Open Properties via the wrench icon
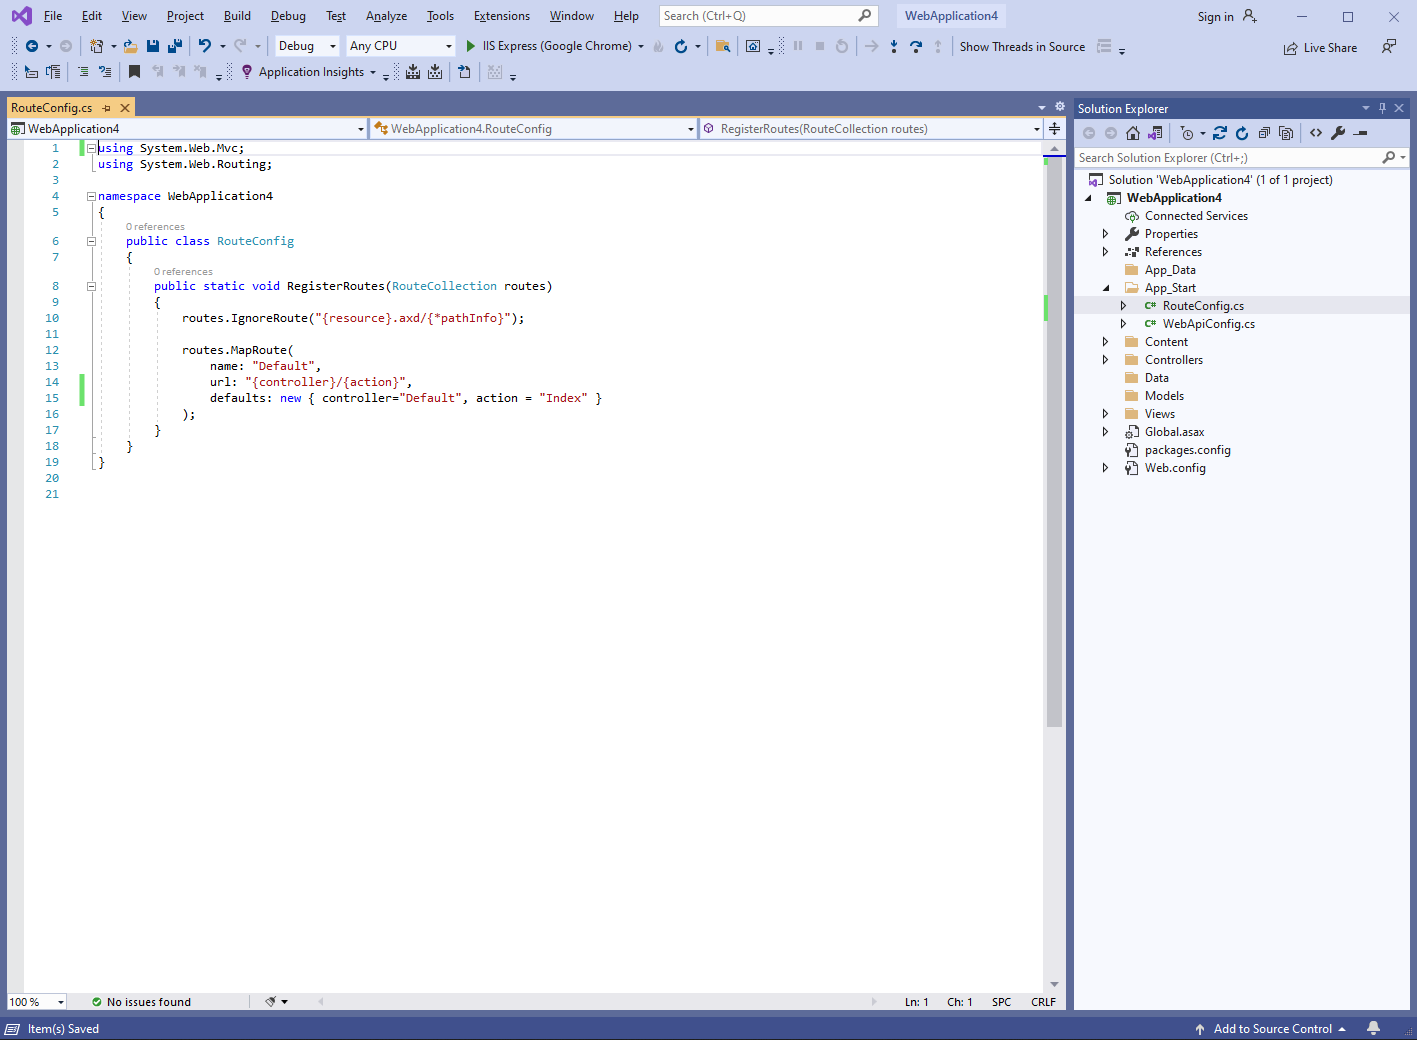 tap(1338, 133)
